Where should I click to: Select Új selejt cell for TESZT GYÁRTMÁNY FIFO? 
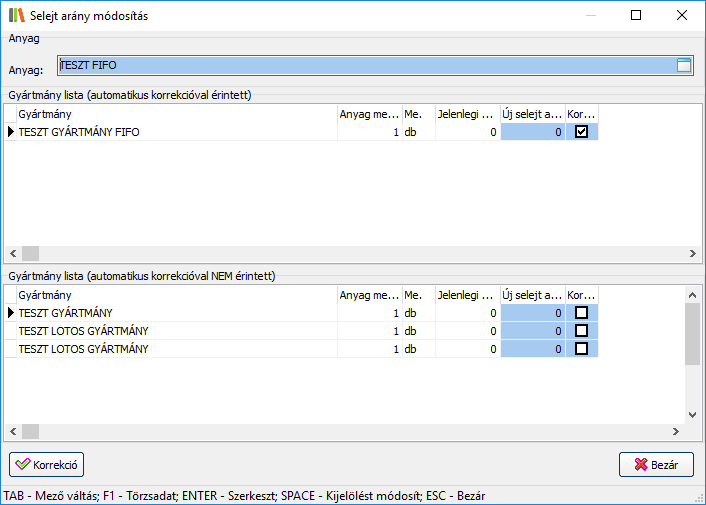pos(532,132)
